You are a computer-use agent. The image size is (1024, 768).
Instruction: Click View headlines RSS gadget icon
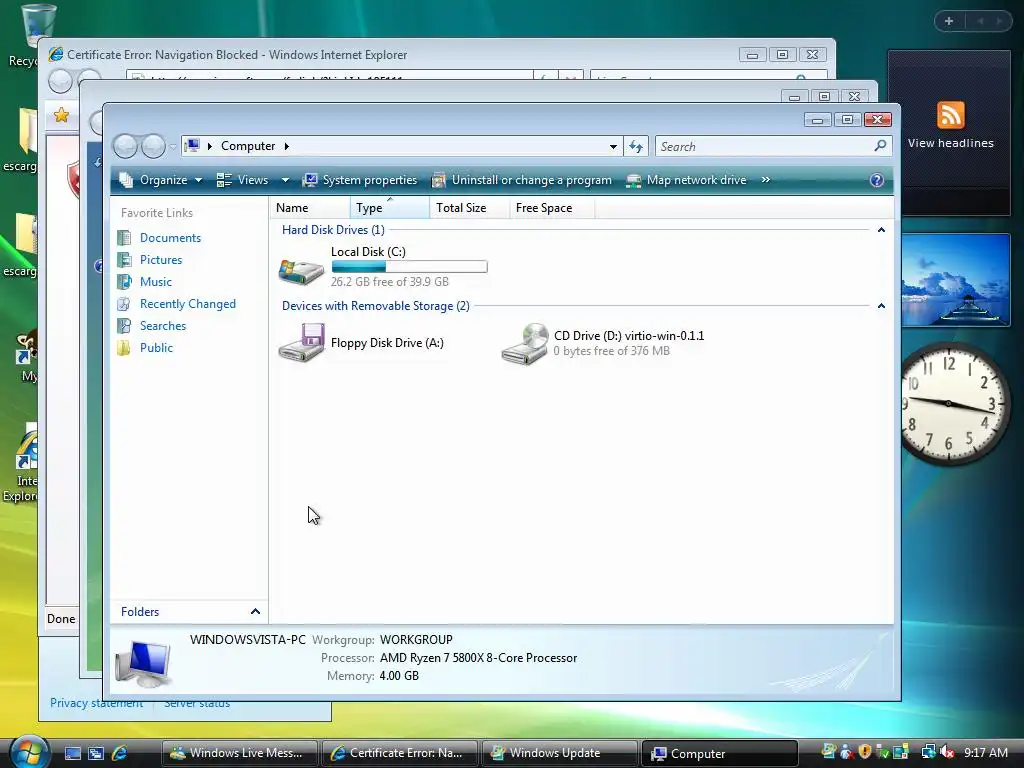point(950,116)
